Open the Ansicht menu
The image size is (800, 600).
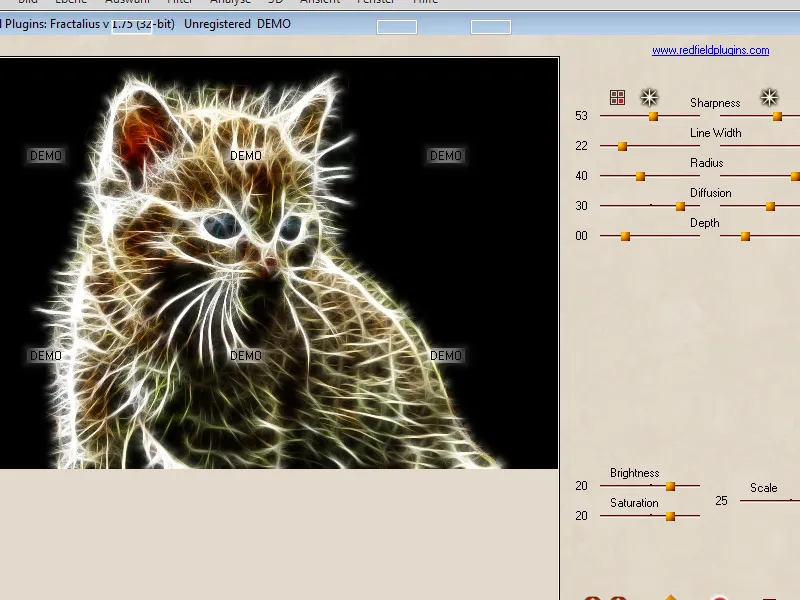click(320, 2)
